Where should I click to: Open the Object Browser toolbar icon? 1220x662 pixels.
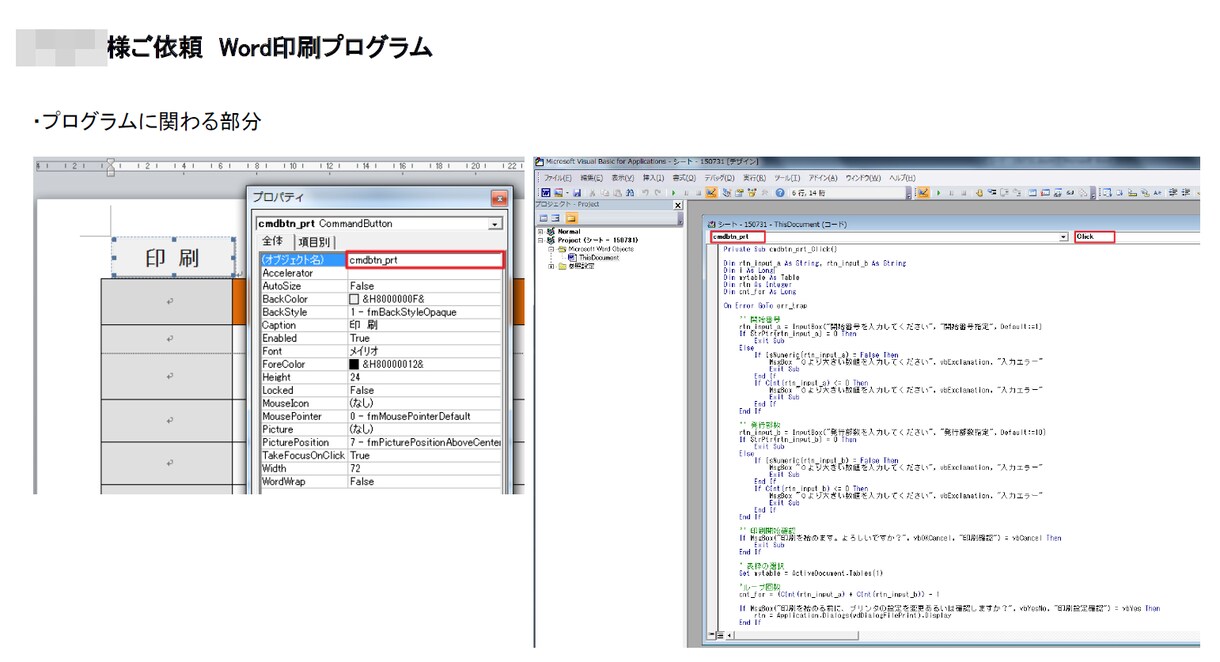[751, 193]
